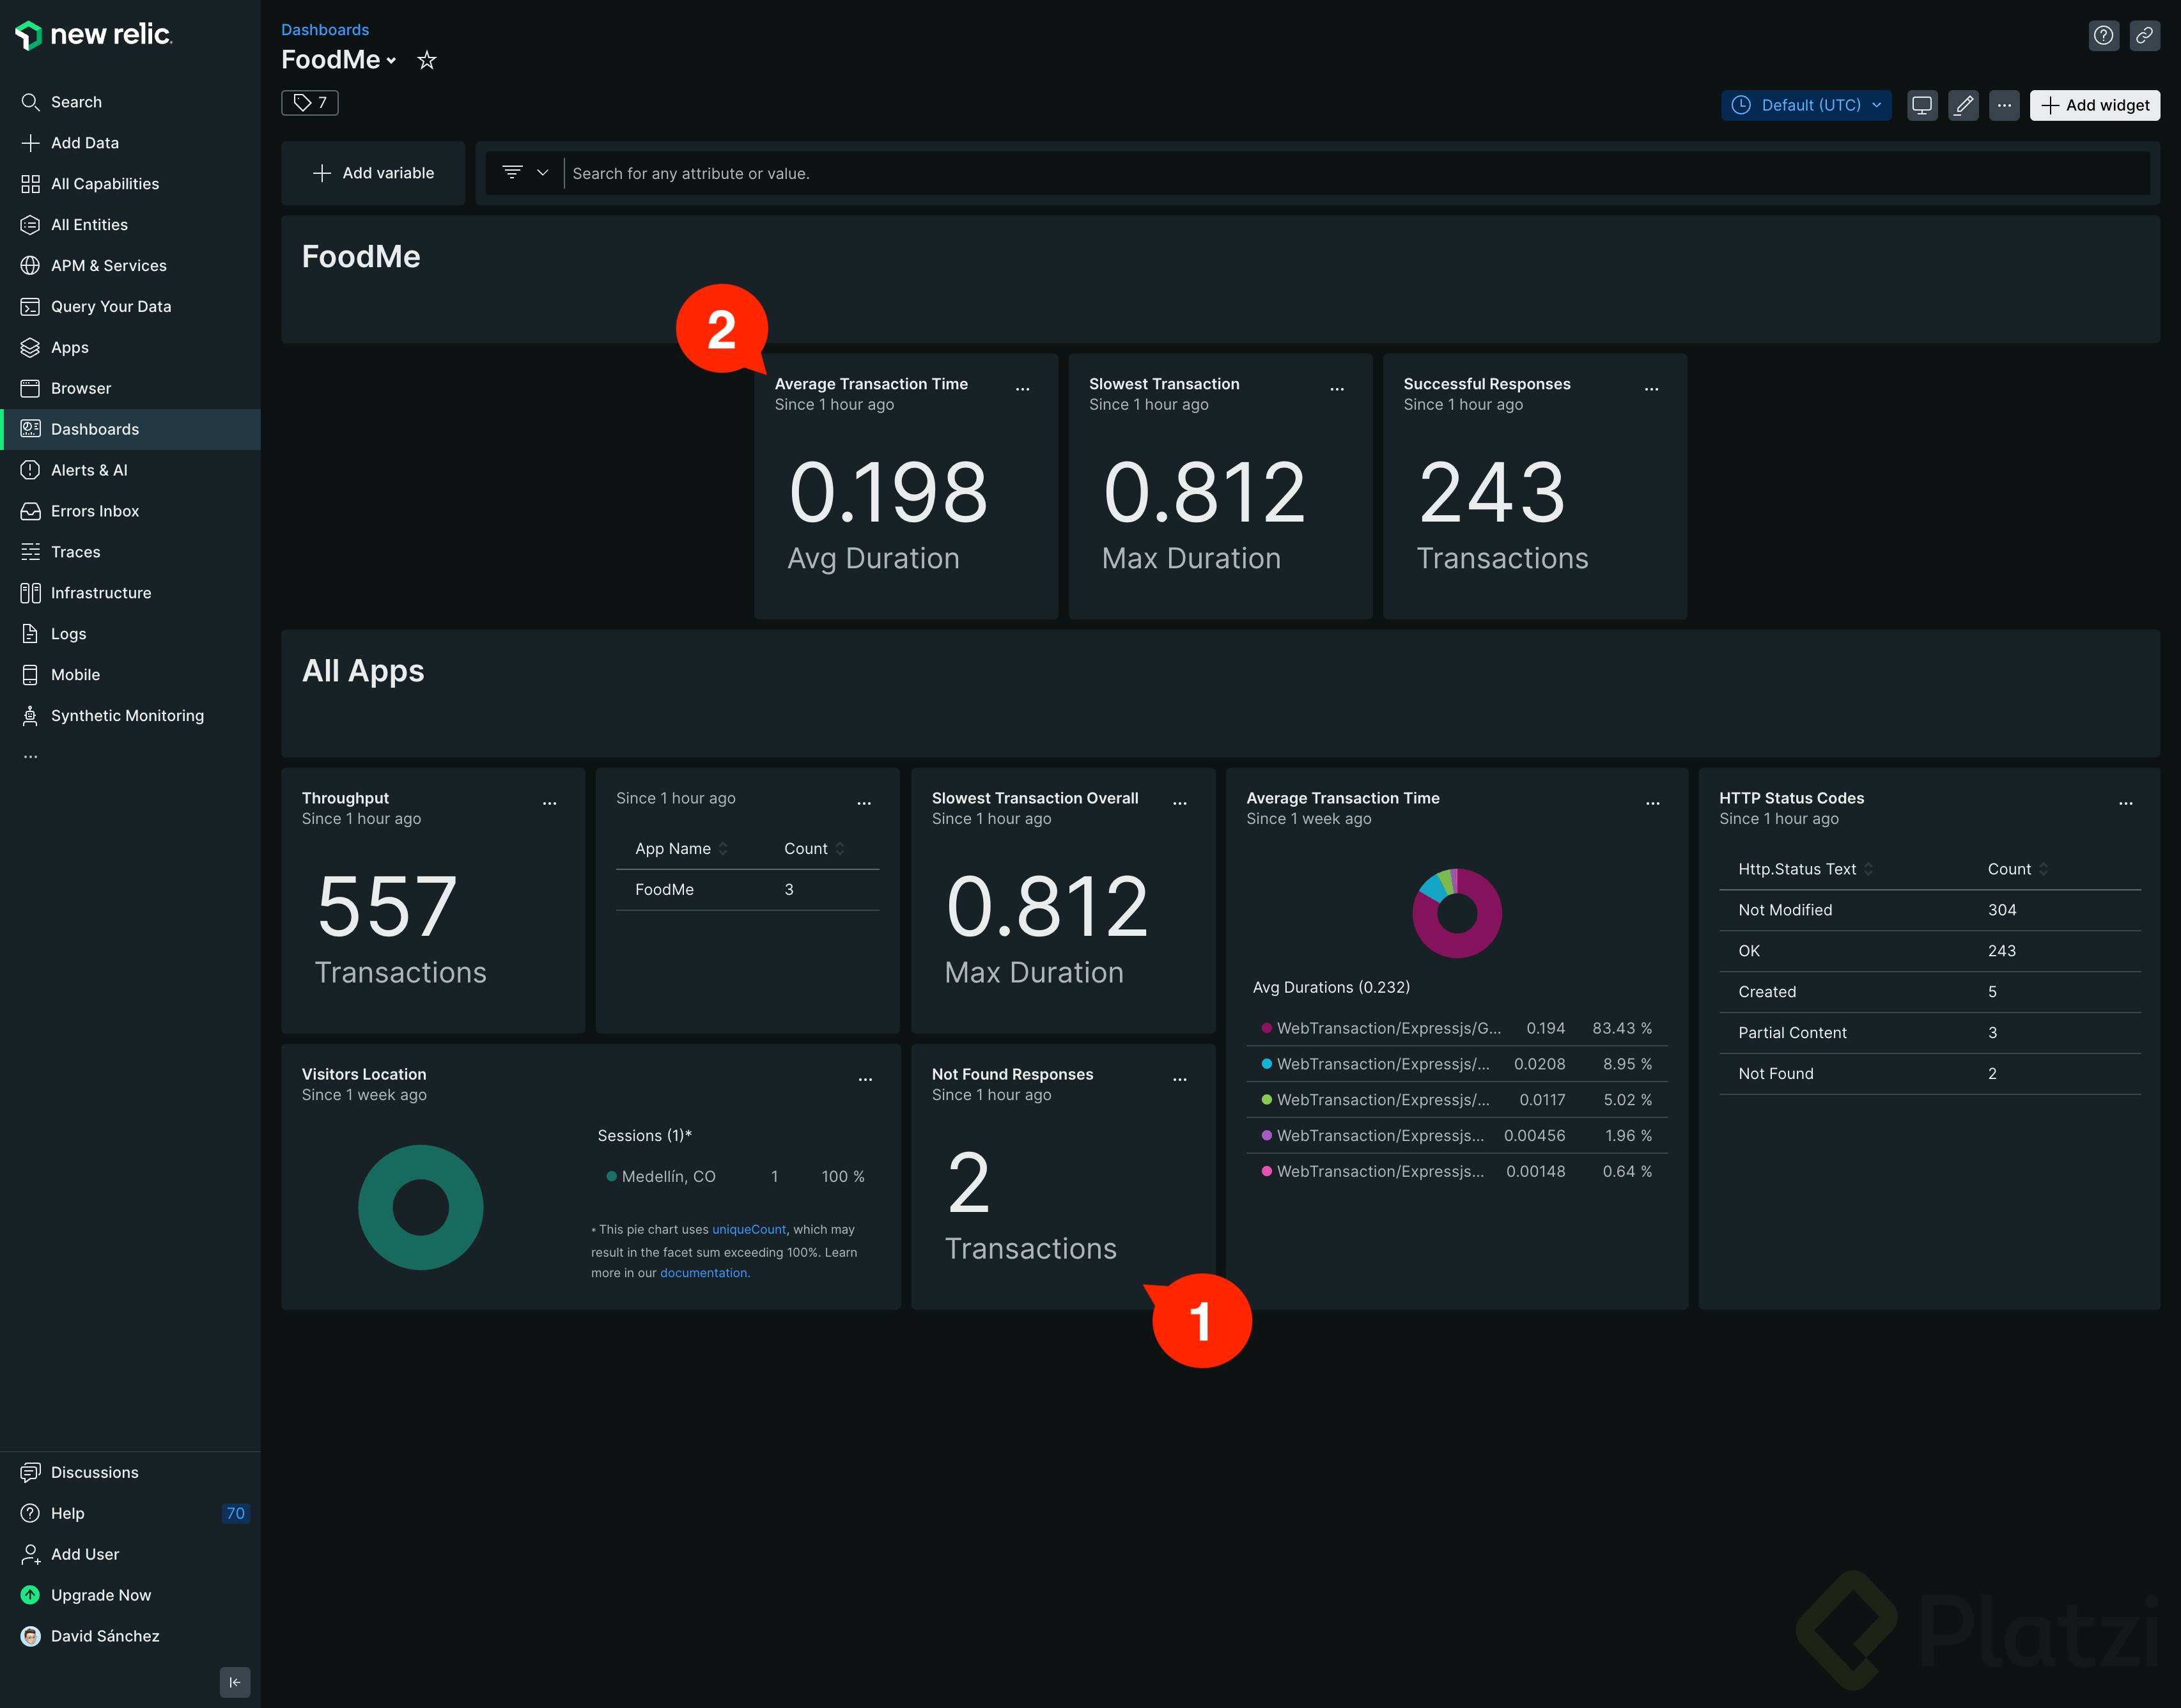Open the tags button showing 7

tap(310, 103)
